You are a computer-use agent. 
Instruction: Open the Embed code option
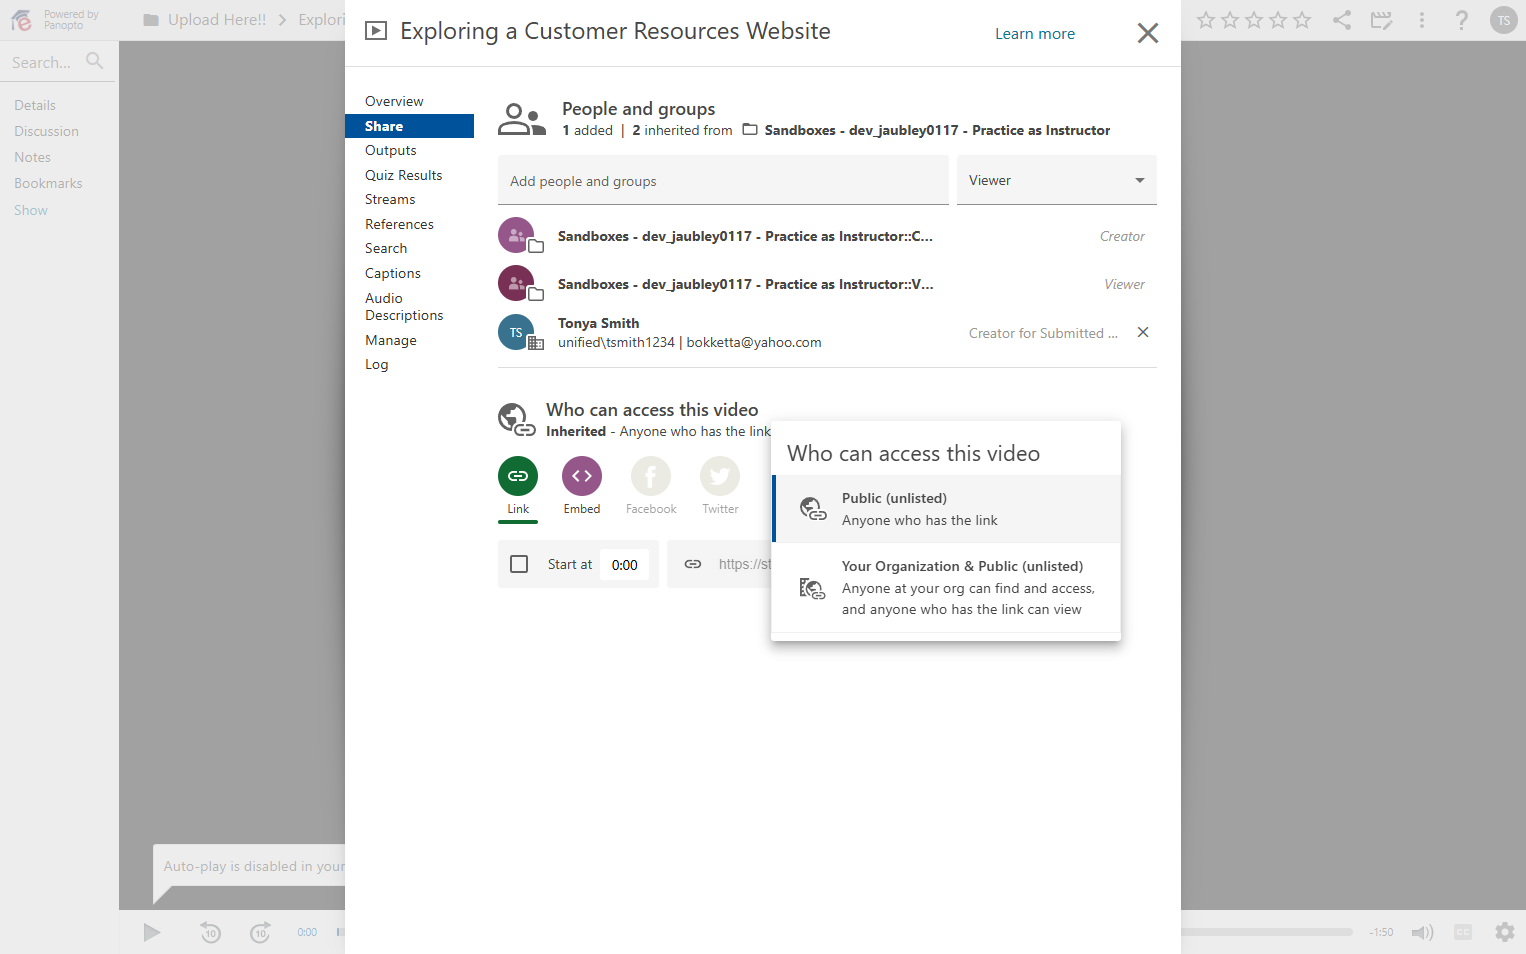point(582,476)
